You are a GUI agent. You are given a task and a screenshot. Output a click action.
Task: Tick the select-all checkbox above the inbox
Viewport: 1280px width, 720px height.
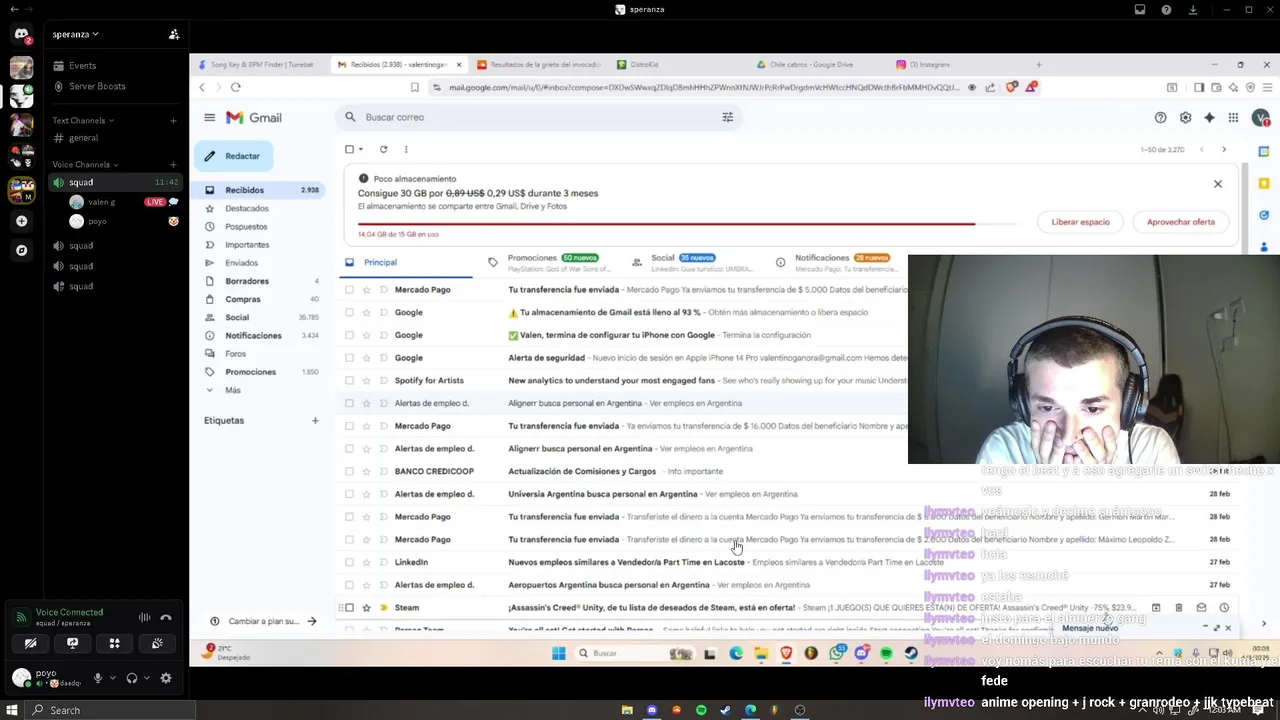pyautogui.click(x=349, y=149)
